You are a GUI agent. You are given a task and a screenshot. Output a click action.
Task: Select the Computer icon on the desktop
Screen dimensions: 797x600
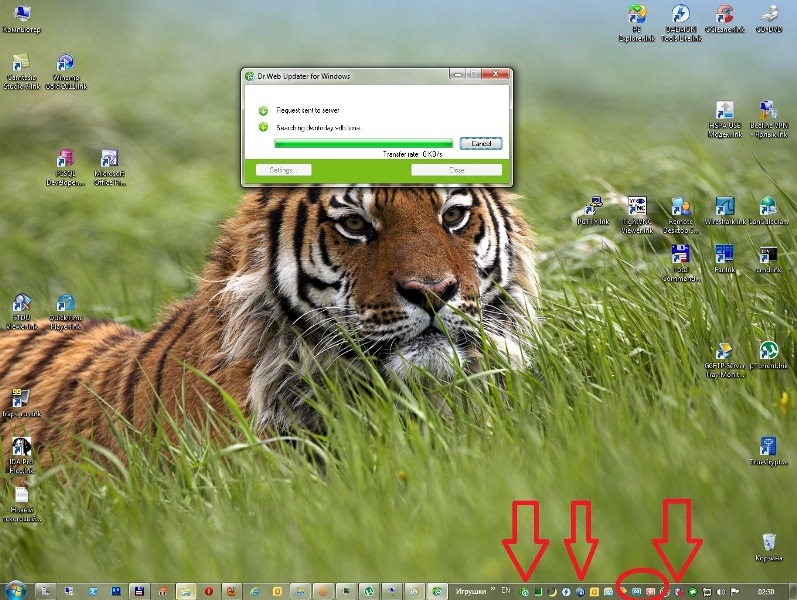[x=20, y=14]
